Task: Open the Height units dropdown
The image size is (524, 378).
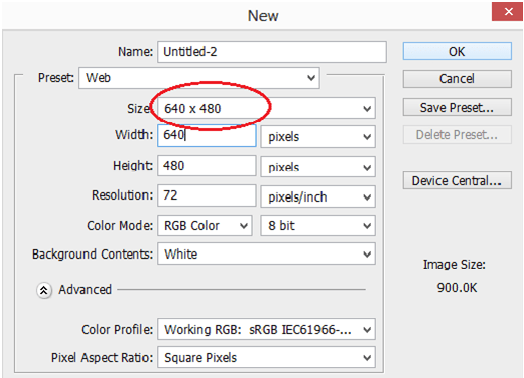Action: (x=318, y=166)
